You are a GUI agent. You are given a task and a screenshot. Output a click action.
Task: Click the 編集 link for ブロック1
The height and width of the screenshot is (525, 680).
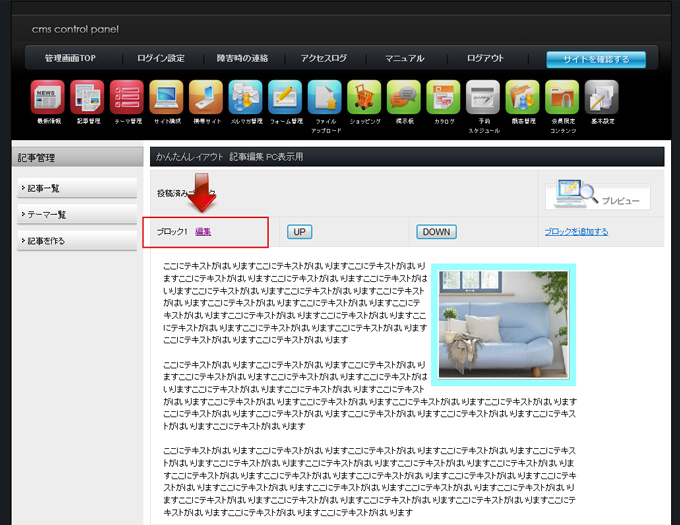tap(203, 231)
